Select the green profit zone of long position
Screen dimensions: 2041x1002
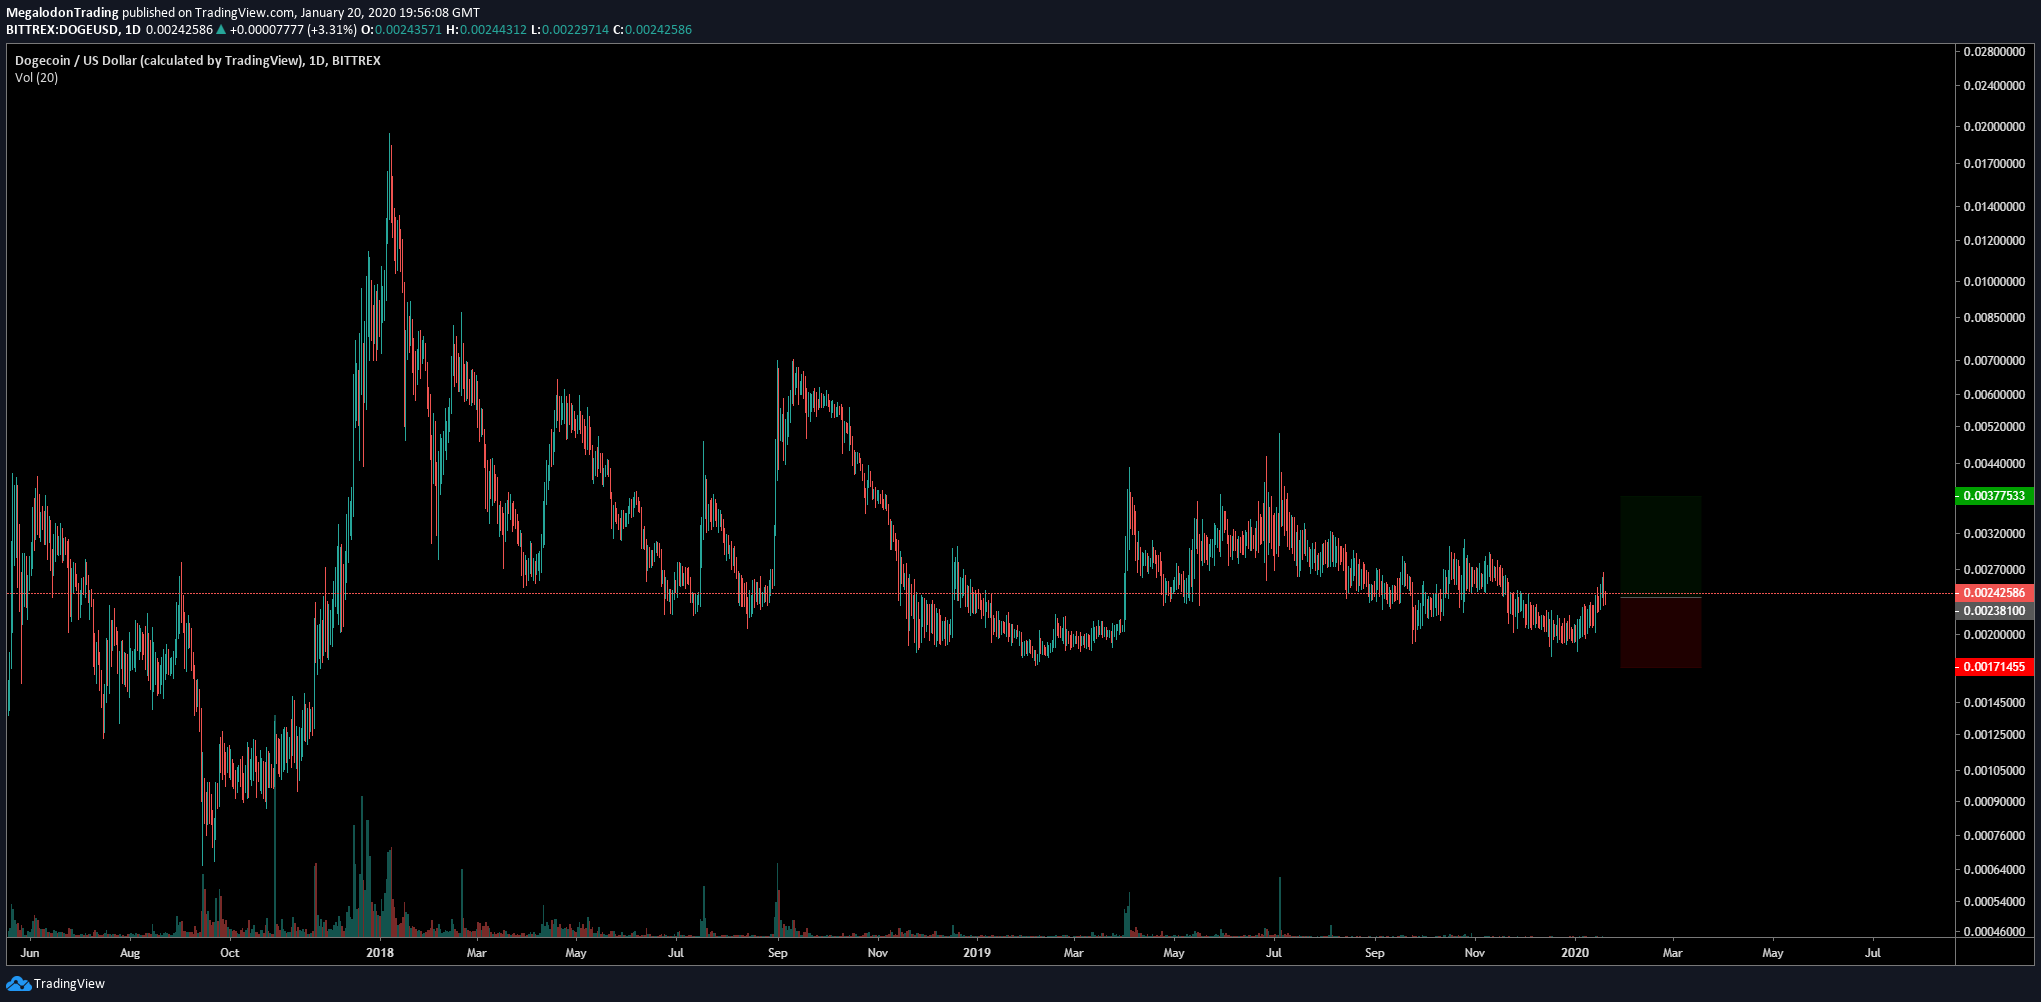pos(1660,546)
